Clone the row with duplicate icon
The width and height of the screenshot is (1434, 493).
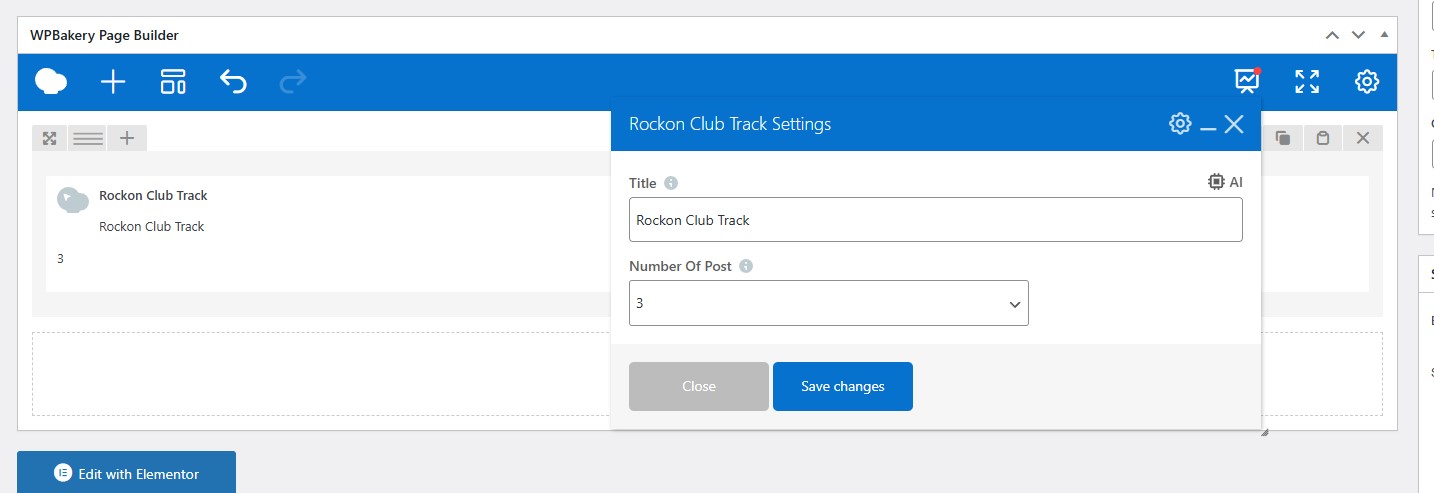pos(1283,138)
